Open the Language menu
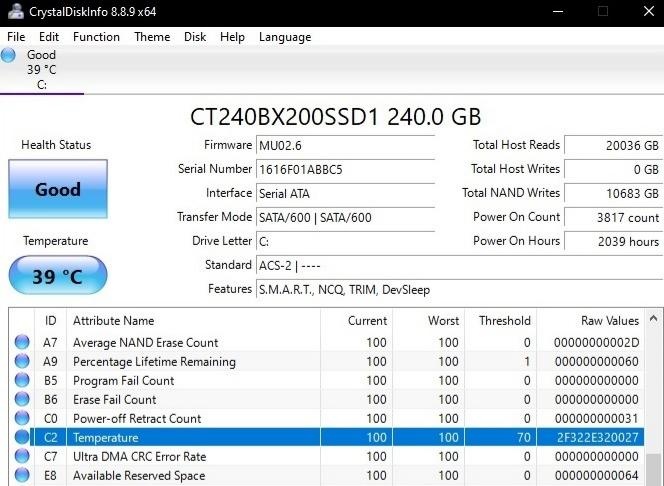The image size is (664, 486). click(x=285, y=37)
